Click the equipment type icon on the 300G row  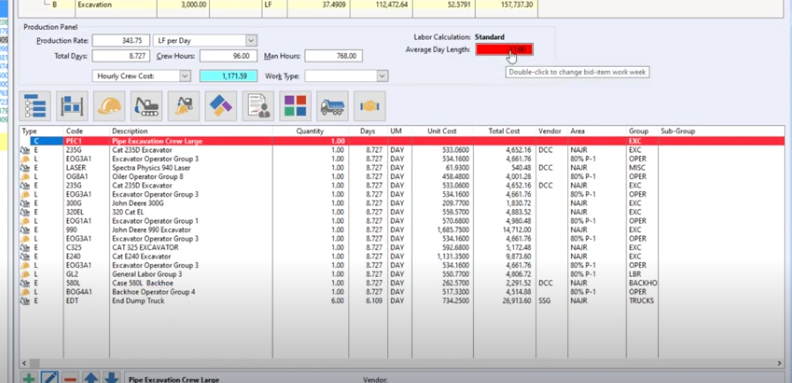[x=25, y=203]
